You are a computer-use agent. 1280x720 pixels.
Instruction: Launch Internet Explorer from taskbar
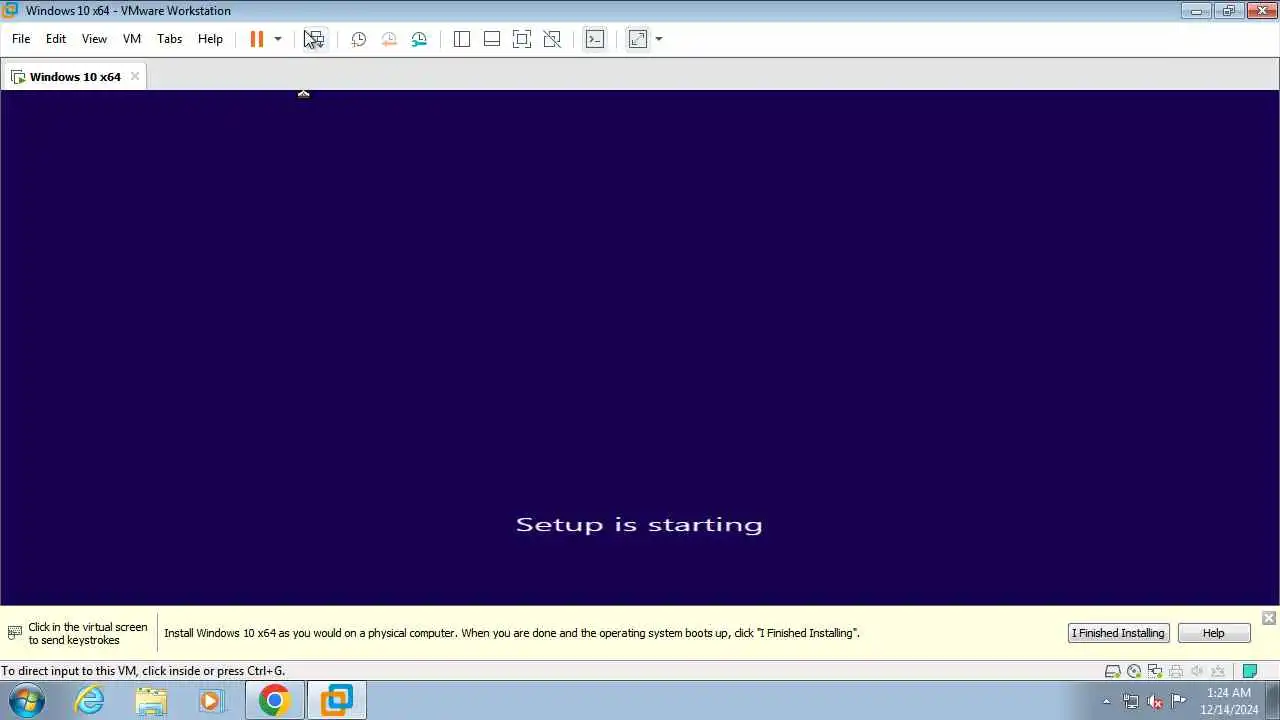(90, 700)
